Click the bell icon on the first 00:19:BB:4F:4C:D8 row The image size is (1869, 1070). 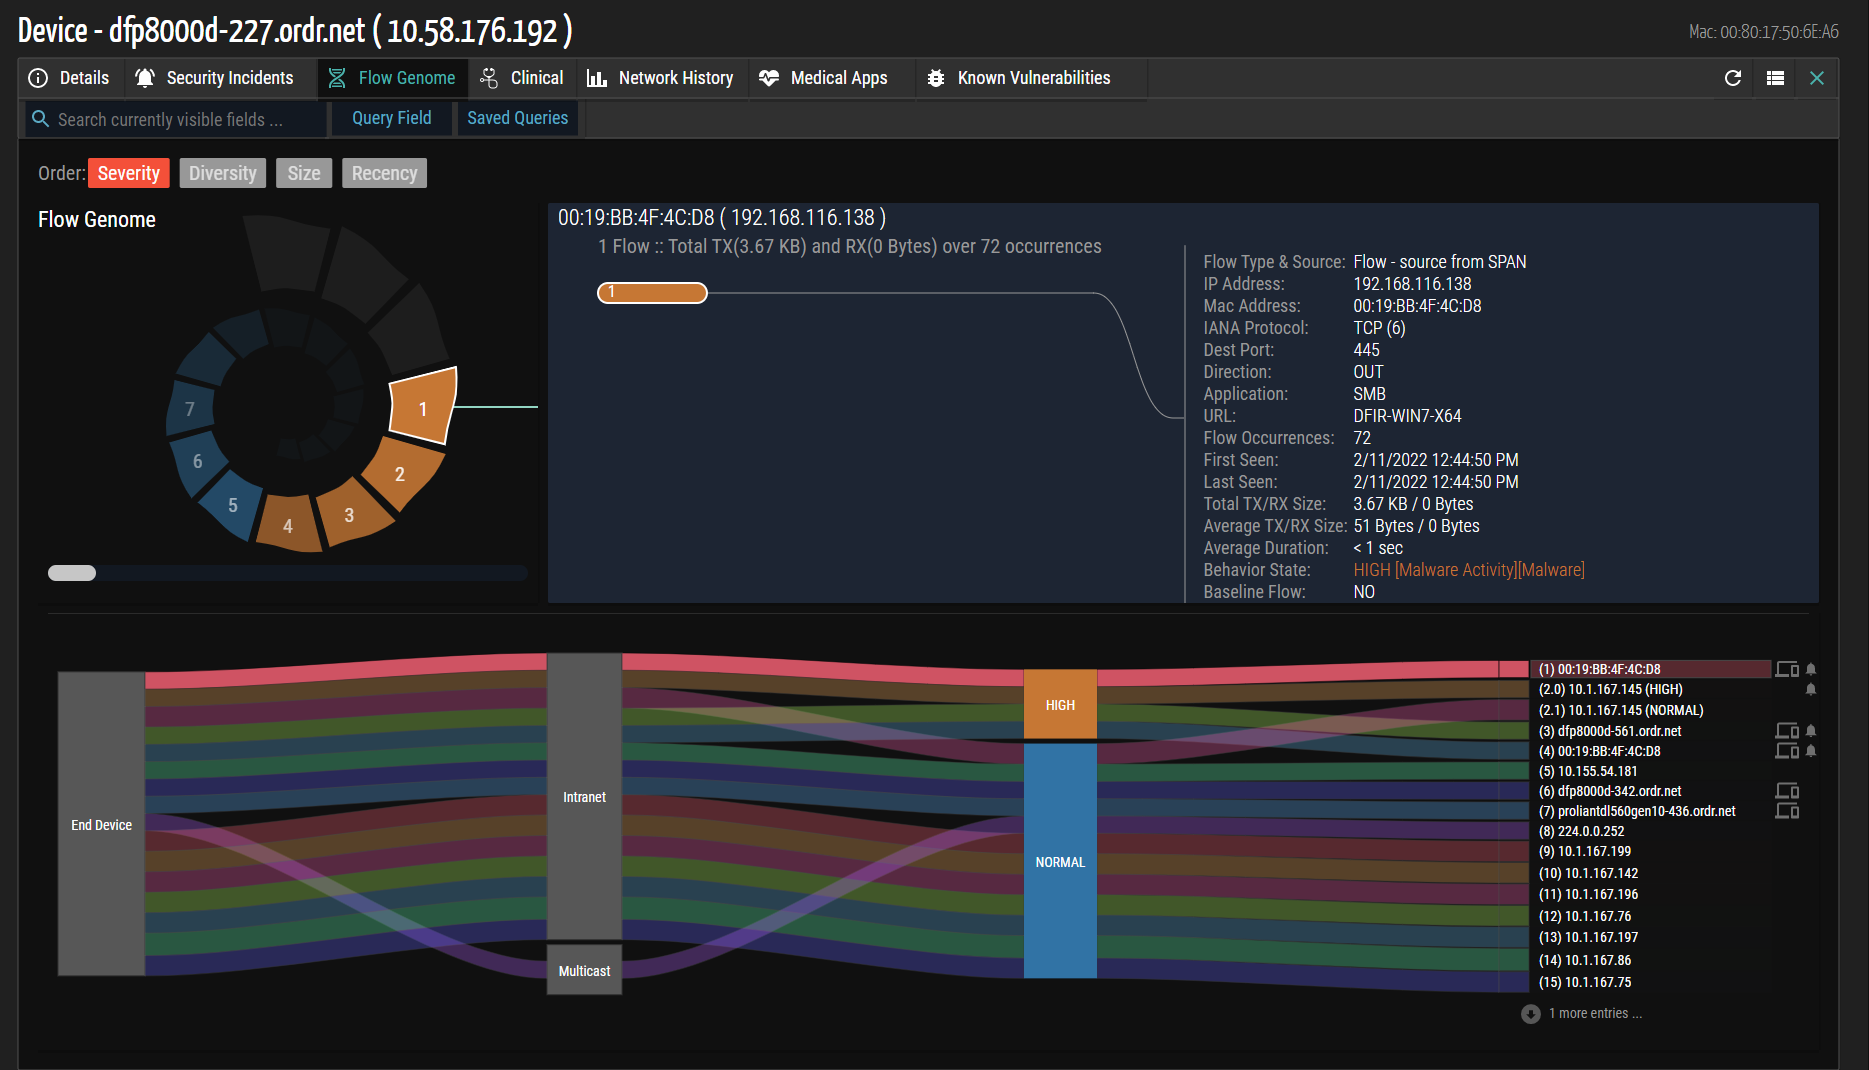click(1810, 669)
